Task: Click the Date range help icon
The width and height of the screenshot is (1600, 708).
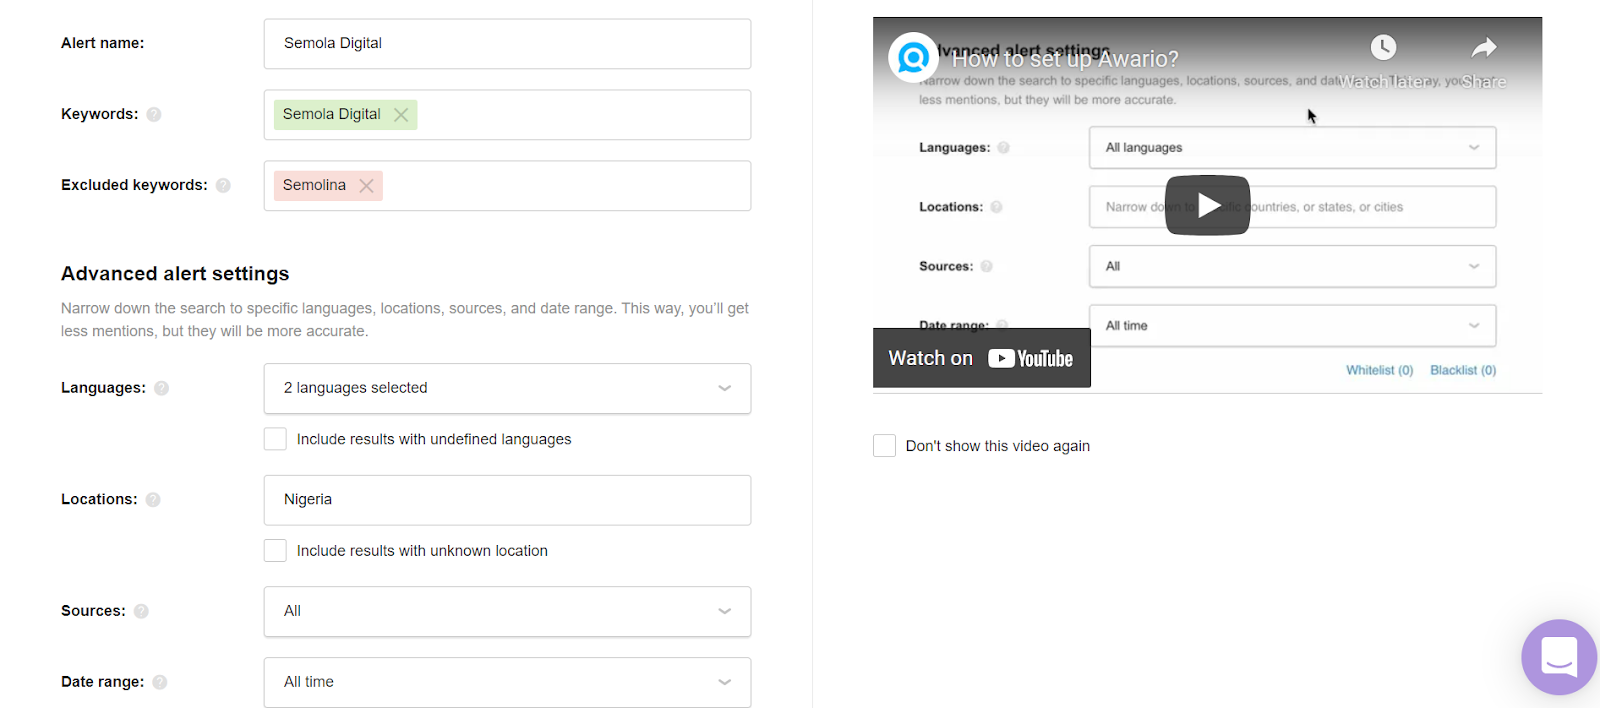Action: coord(160,682)
